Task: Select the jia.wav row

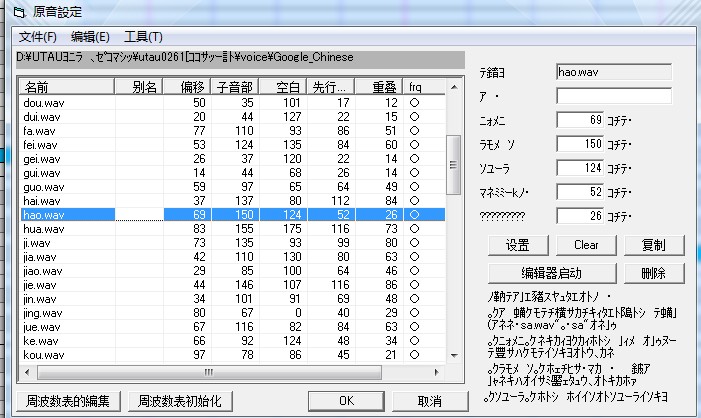Action: (232, 257)
